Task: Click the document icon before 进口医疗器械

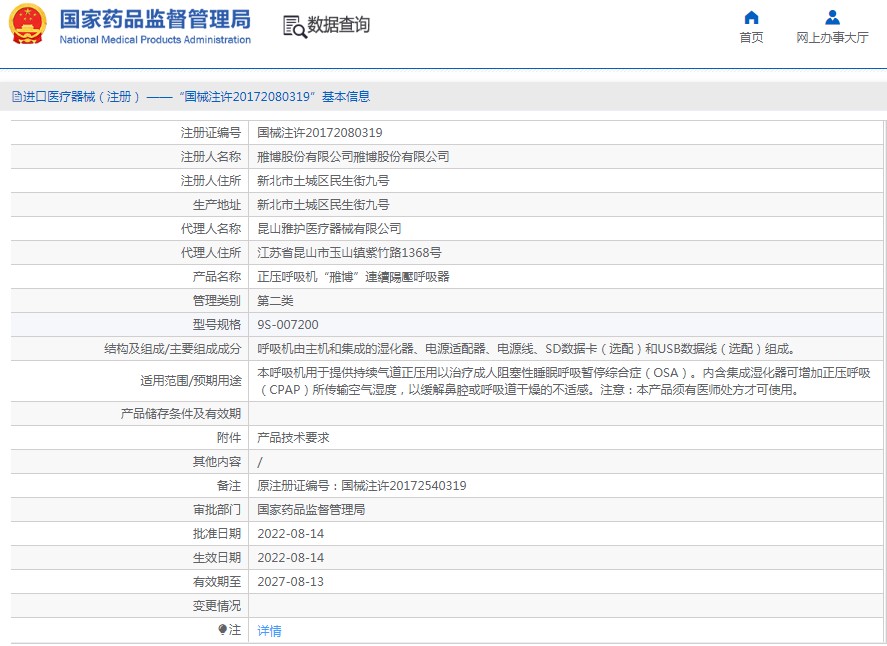Action: point(17,97)
